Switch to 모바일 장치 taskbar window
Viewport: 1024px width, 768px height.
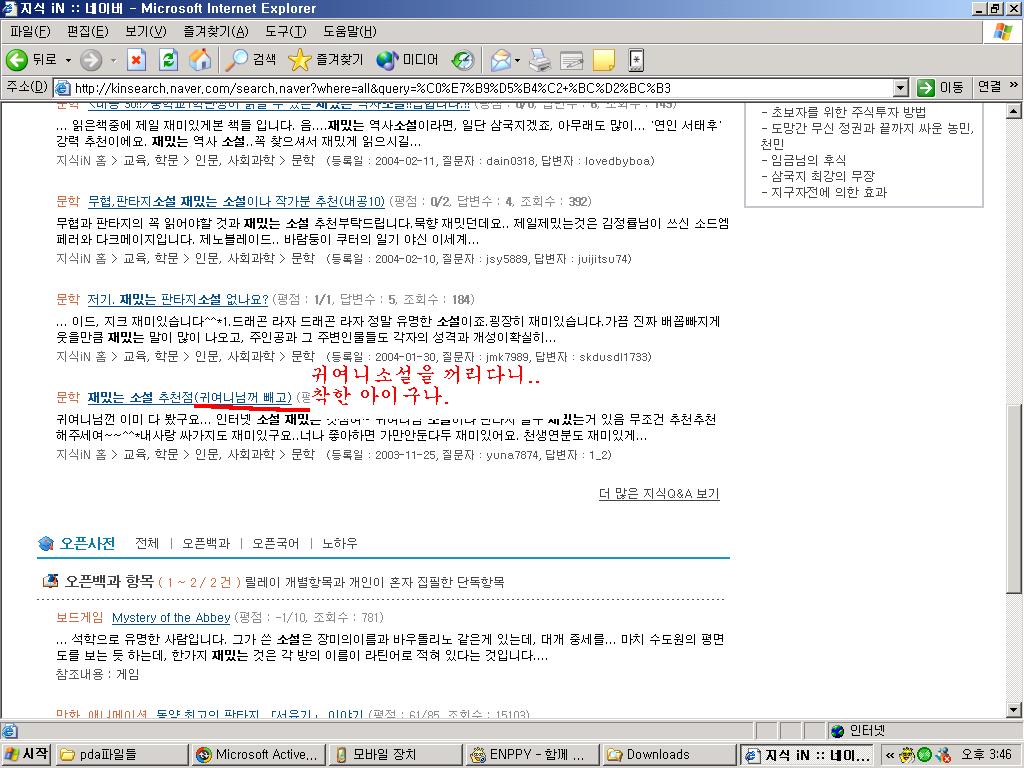pyautogui.click(x=394, y=754)
